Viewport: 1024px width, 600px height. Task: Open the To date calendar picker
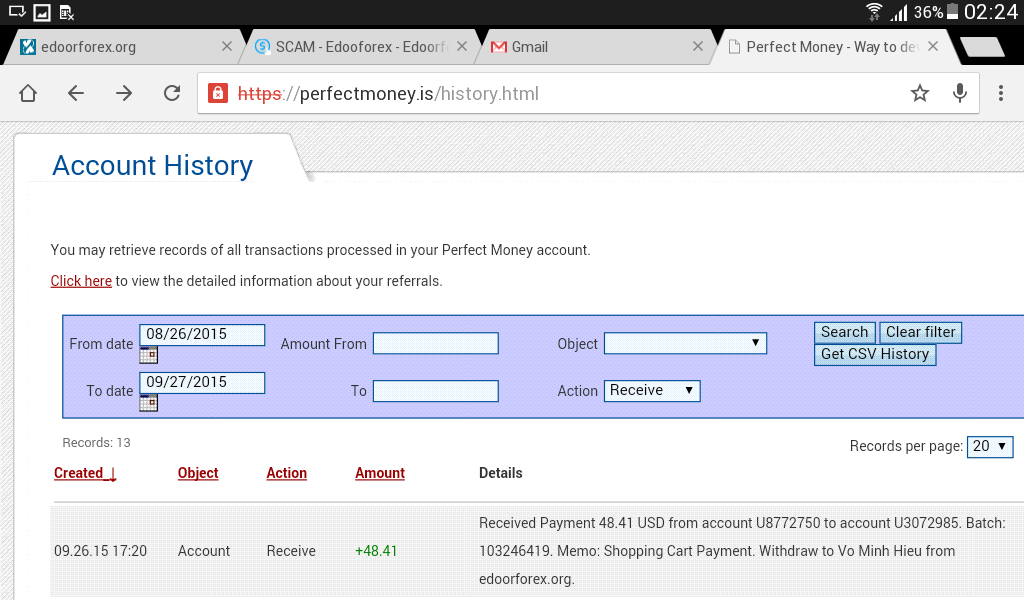[148, 403]
